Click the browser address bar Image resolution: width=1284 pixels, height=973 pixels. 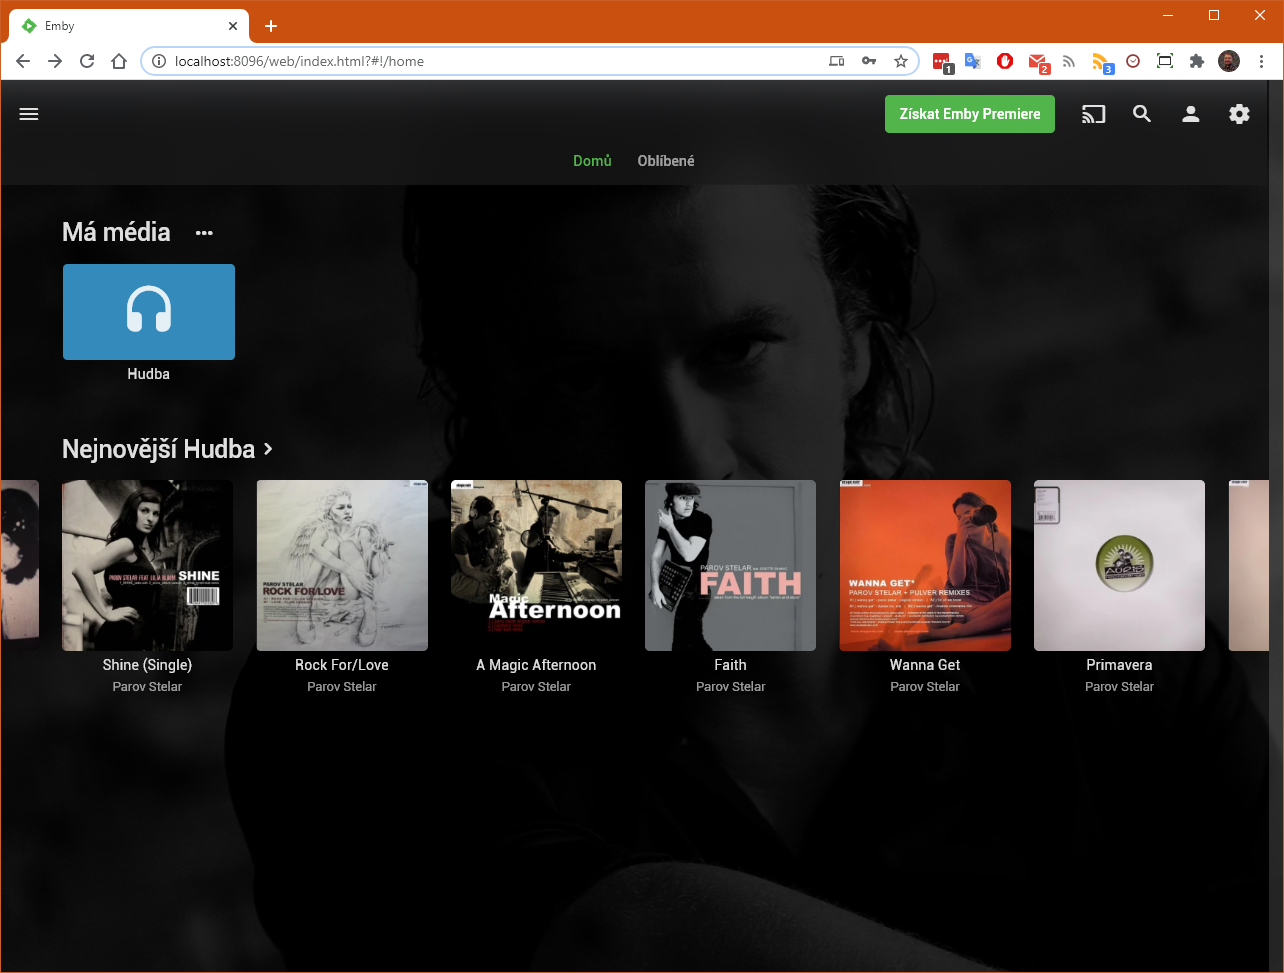[x=490, y=61]
